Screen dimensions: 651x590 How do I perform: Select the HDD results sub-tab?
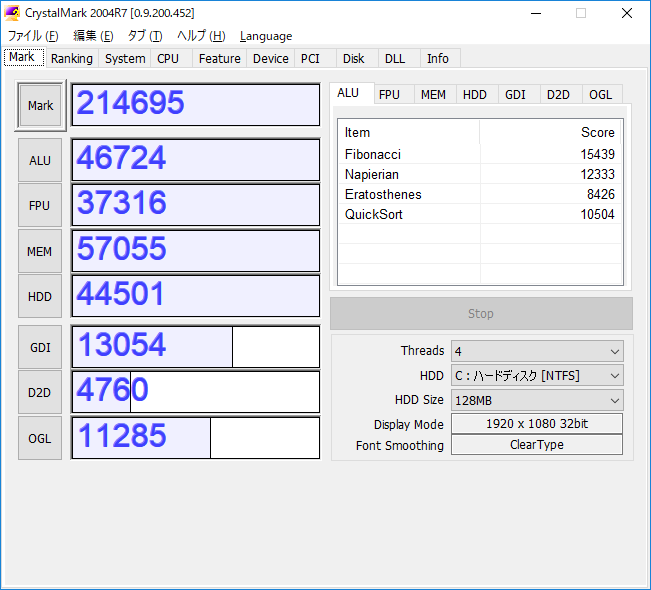[475, 95]
